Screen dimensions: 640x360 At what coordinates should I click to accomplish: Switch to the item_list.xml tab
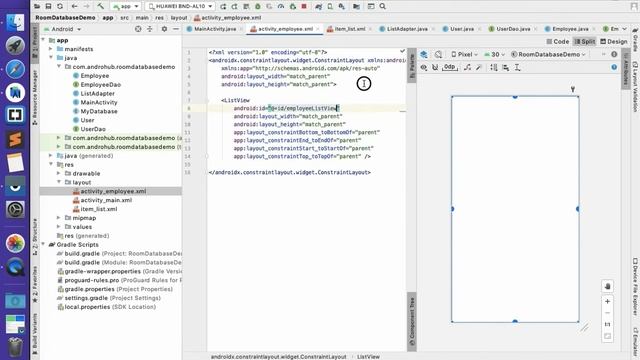coord(349,29)
